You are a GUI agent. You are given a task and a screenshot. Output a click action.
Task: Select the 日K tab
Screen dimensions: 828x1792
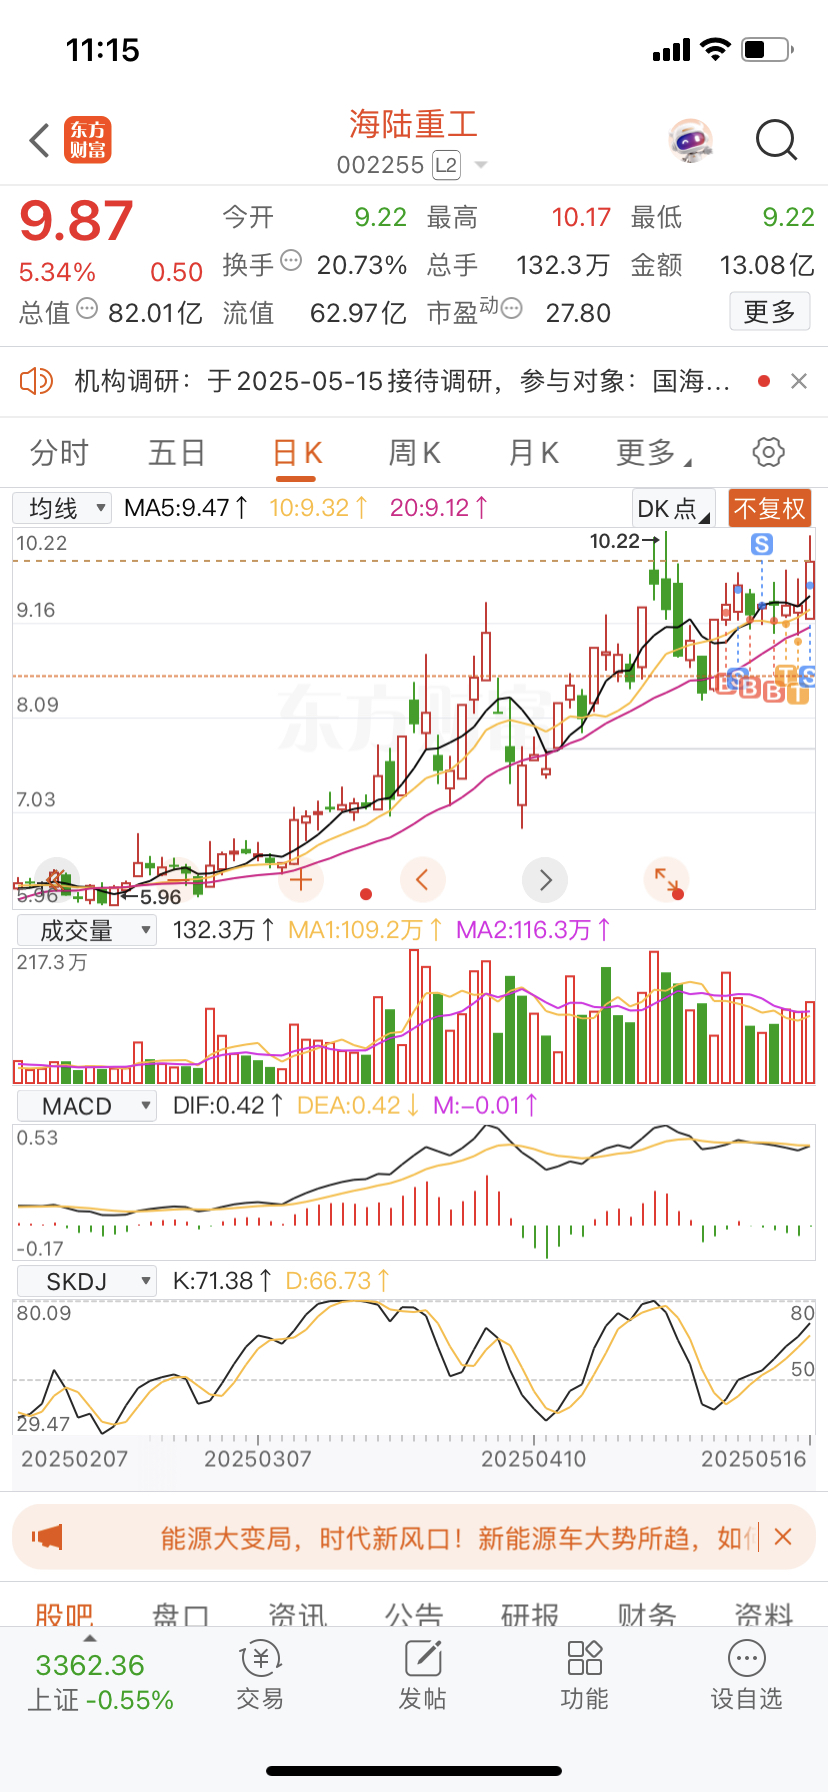[297, 453]
